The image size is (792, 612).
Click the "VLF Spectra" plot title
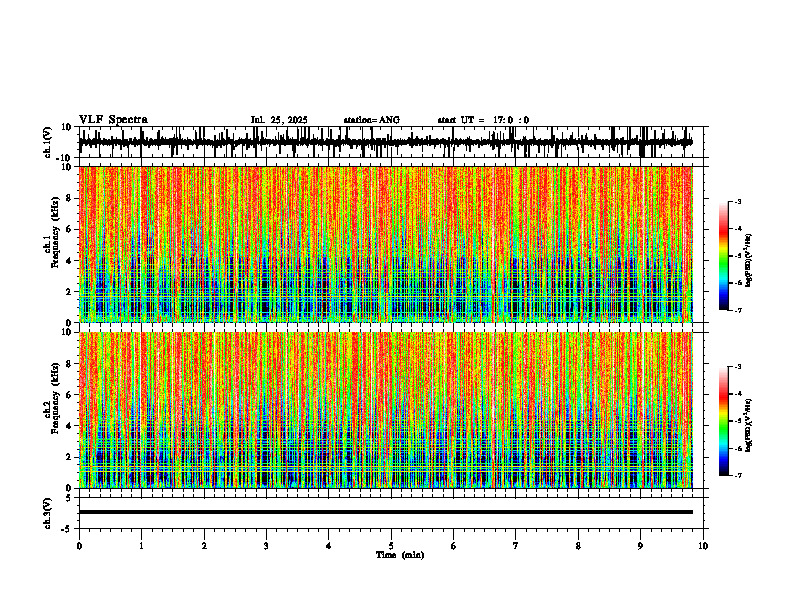tap(113, 120)
